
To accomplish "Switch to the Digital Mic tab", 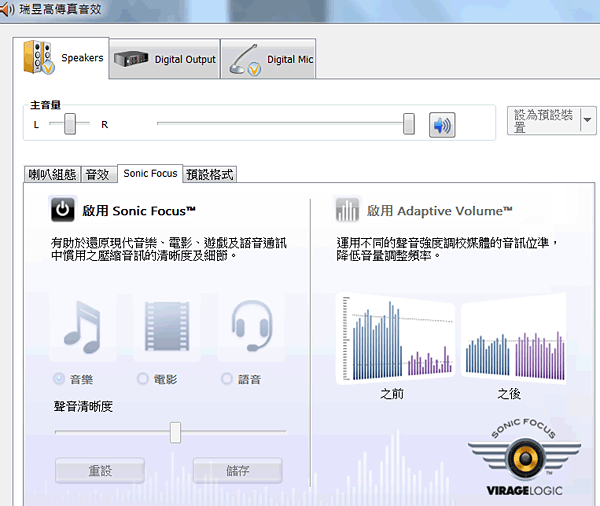I will [268, 59].
